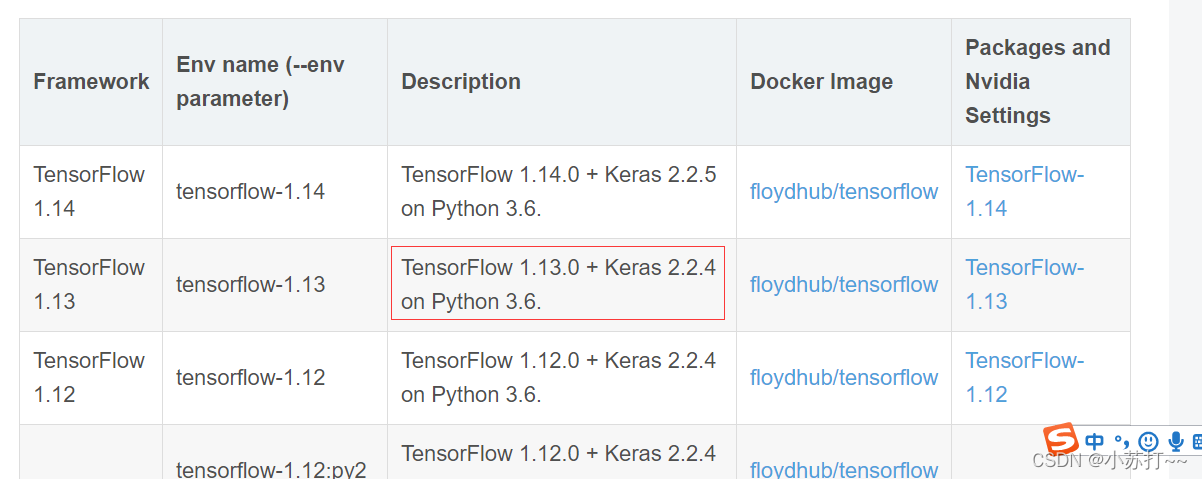
Task: Select the TensorFlow 1.13 framework cell
Action: [89, 284]
